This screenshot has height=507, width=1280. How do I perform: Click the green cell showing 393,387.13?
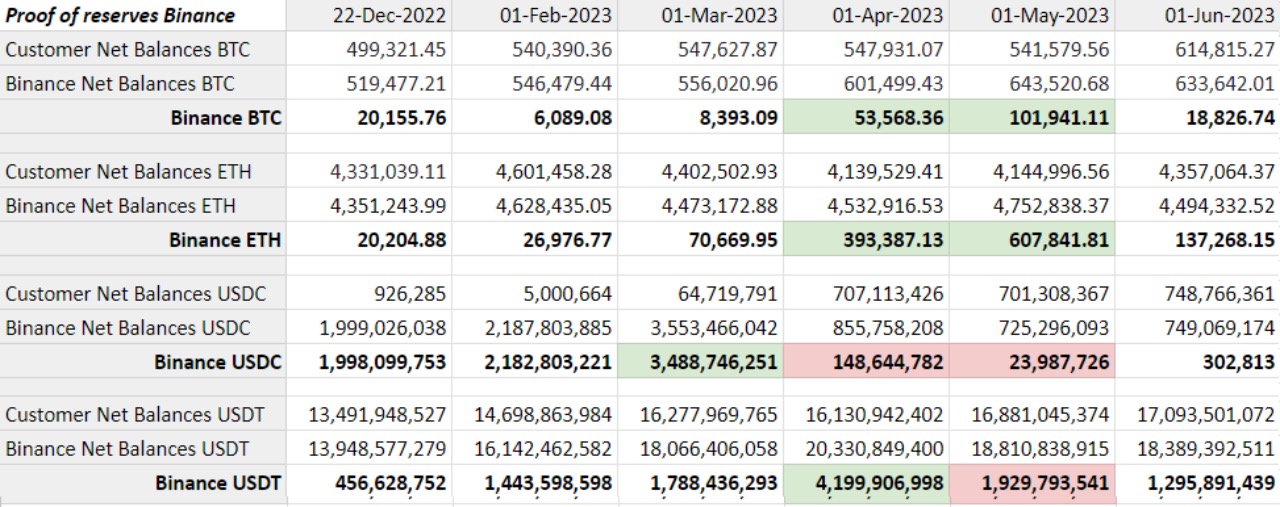coord(866,240)
